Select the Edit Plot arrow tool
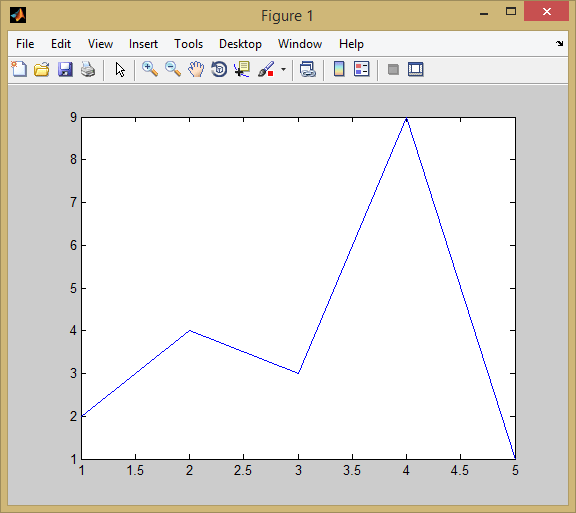The image size is (576, 513). 120,69
